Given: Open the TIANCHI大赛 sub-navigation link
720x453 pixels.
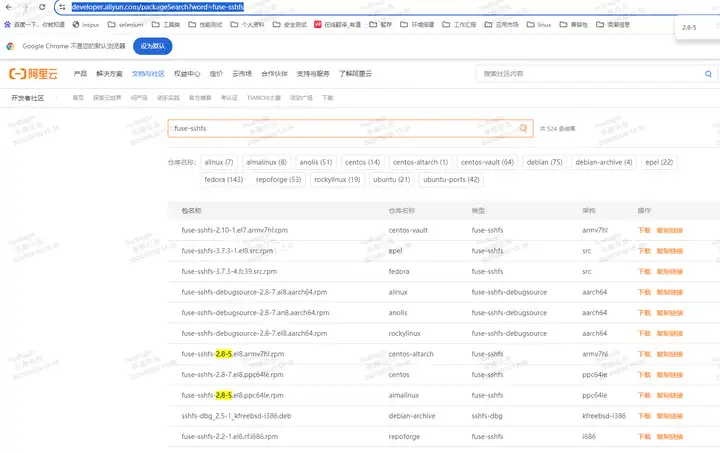Looking at the screenshot, I should (264, 98).
